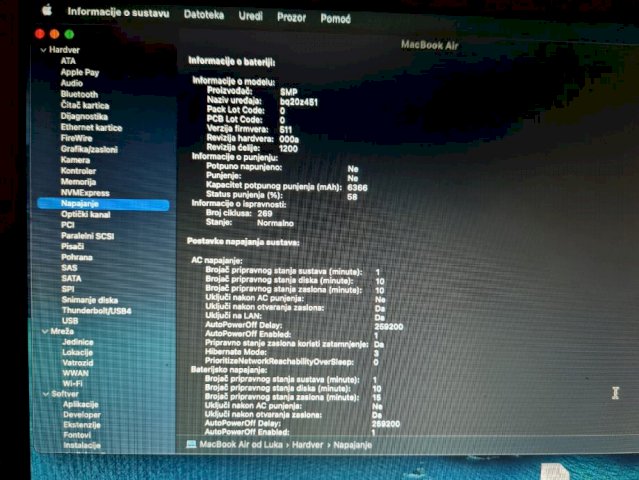Select Grafika/zasloni in the sidebar
Screen dimensions: 639x480
(x=89, y=149)
